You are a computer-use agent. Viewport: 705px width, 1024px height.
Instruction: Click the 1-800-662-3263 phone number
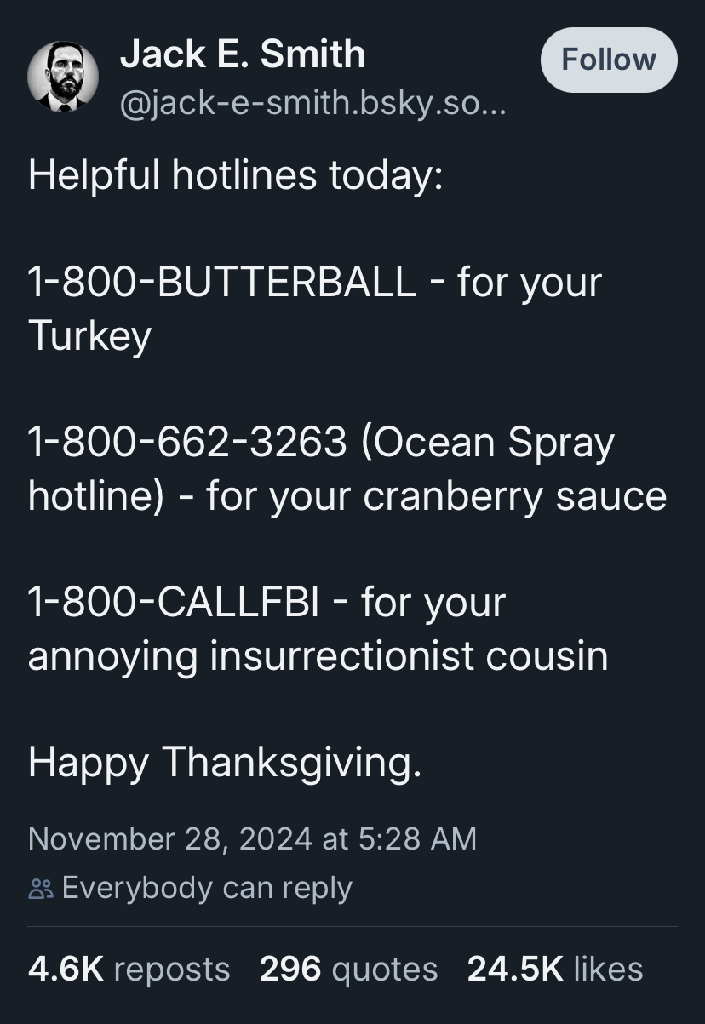187,442
